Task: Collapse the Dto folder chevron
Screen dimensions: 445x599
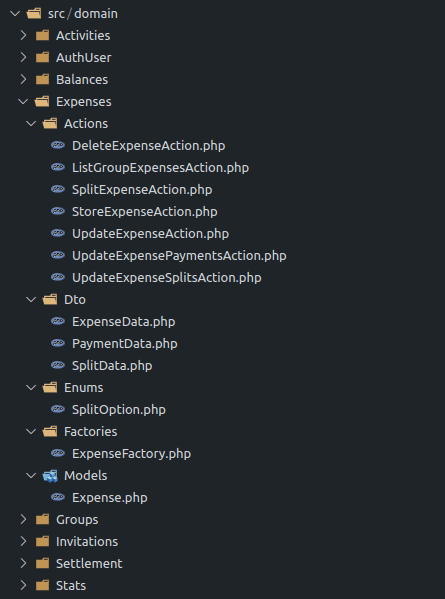Action: pos(31,300)
